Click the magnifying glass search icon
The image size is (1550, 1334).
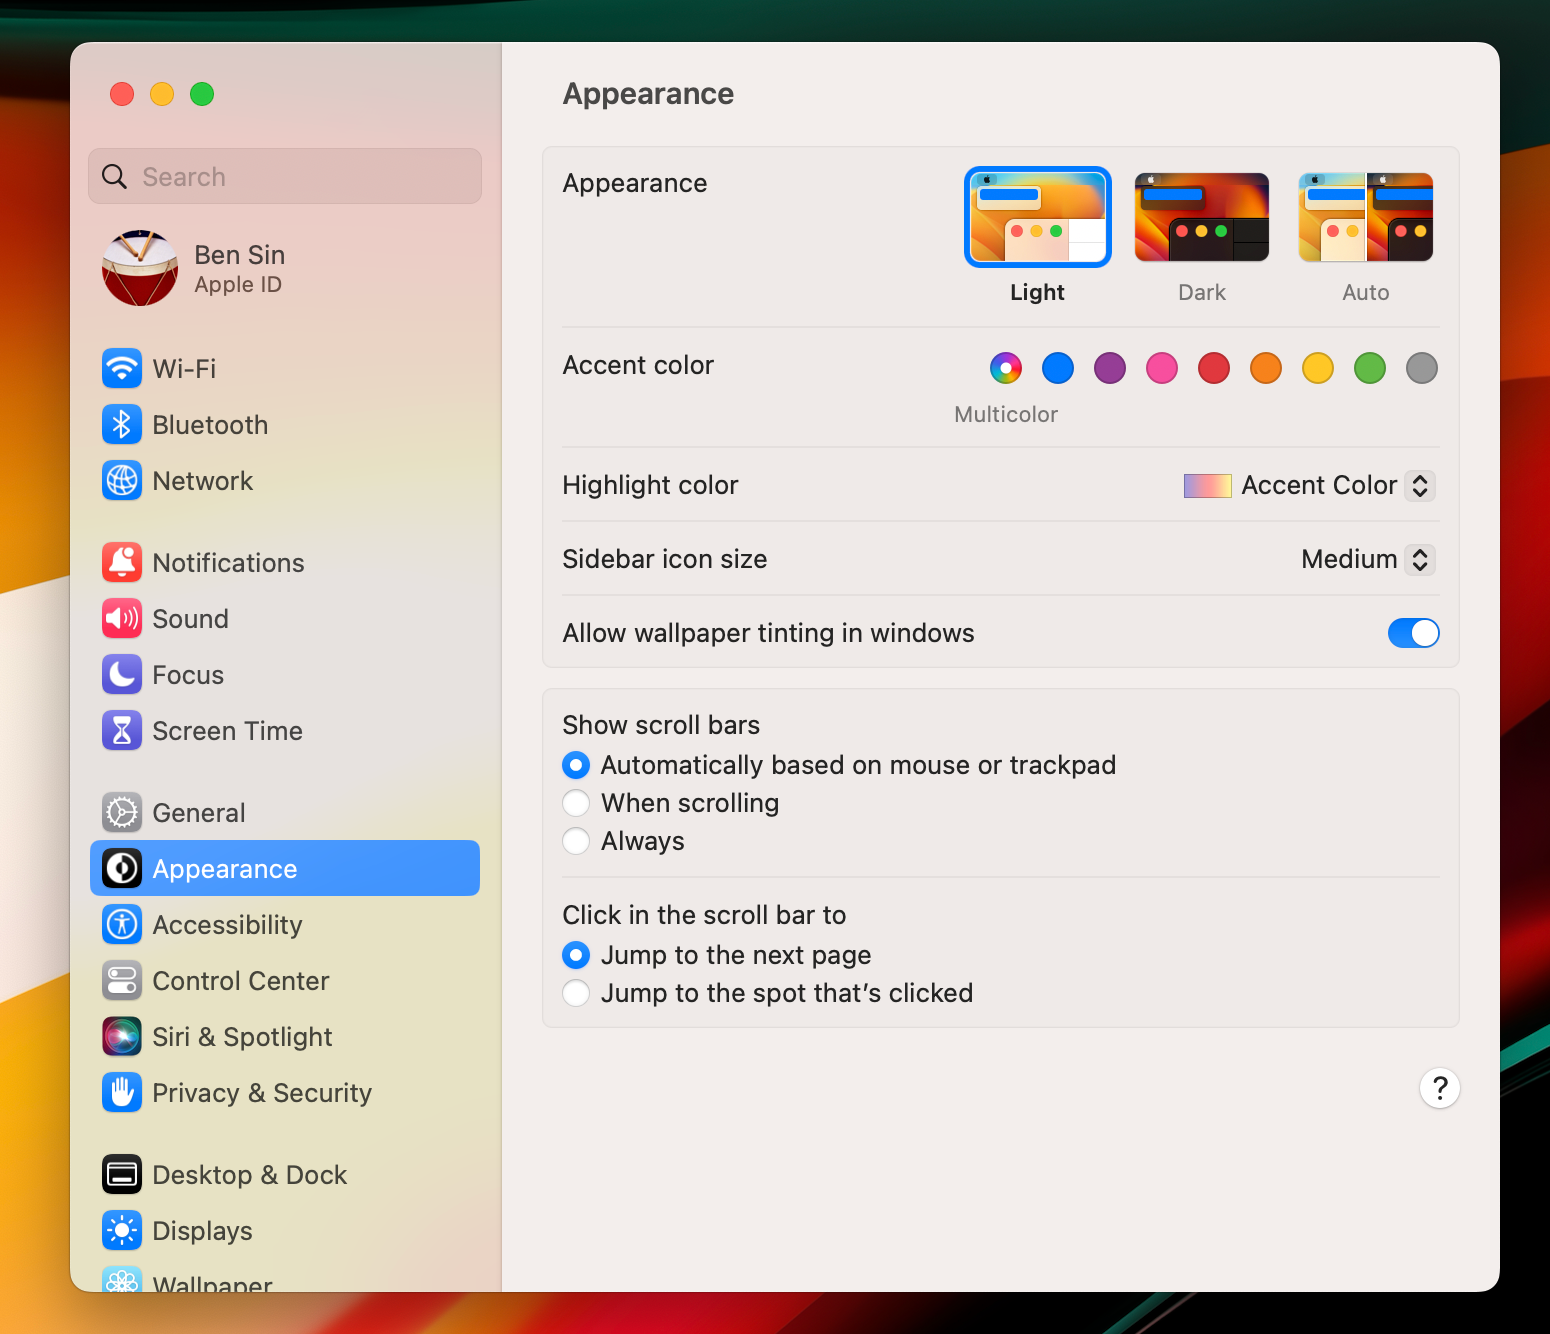115,177
